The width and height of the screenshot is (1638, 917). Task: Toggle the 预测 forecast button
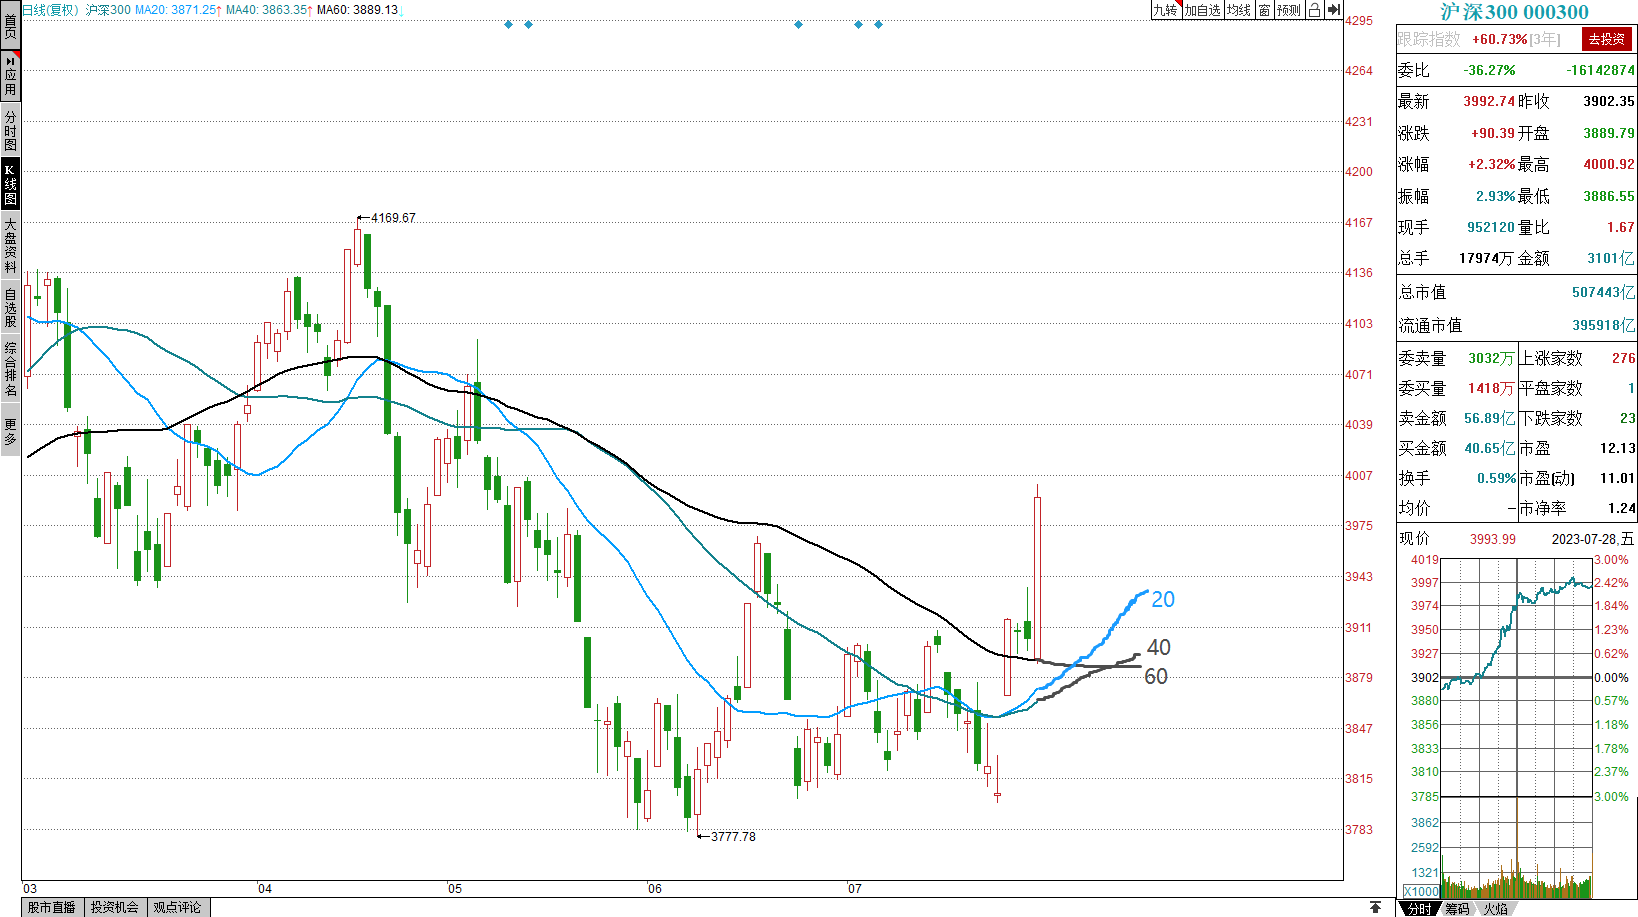[1289, 10]
